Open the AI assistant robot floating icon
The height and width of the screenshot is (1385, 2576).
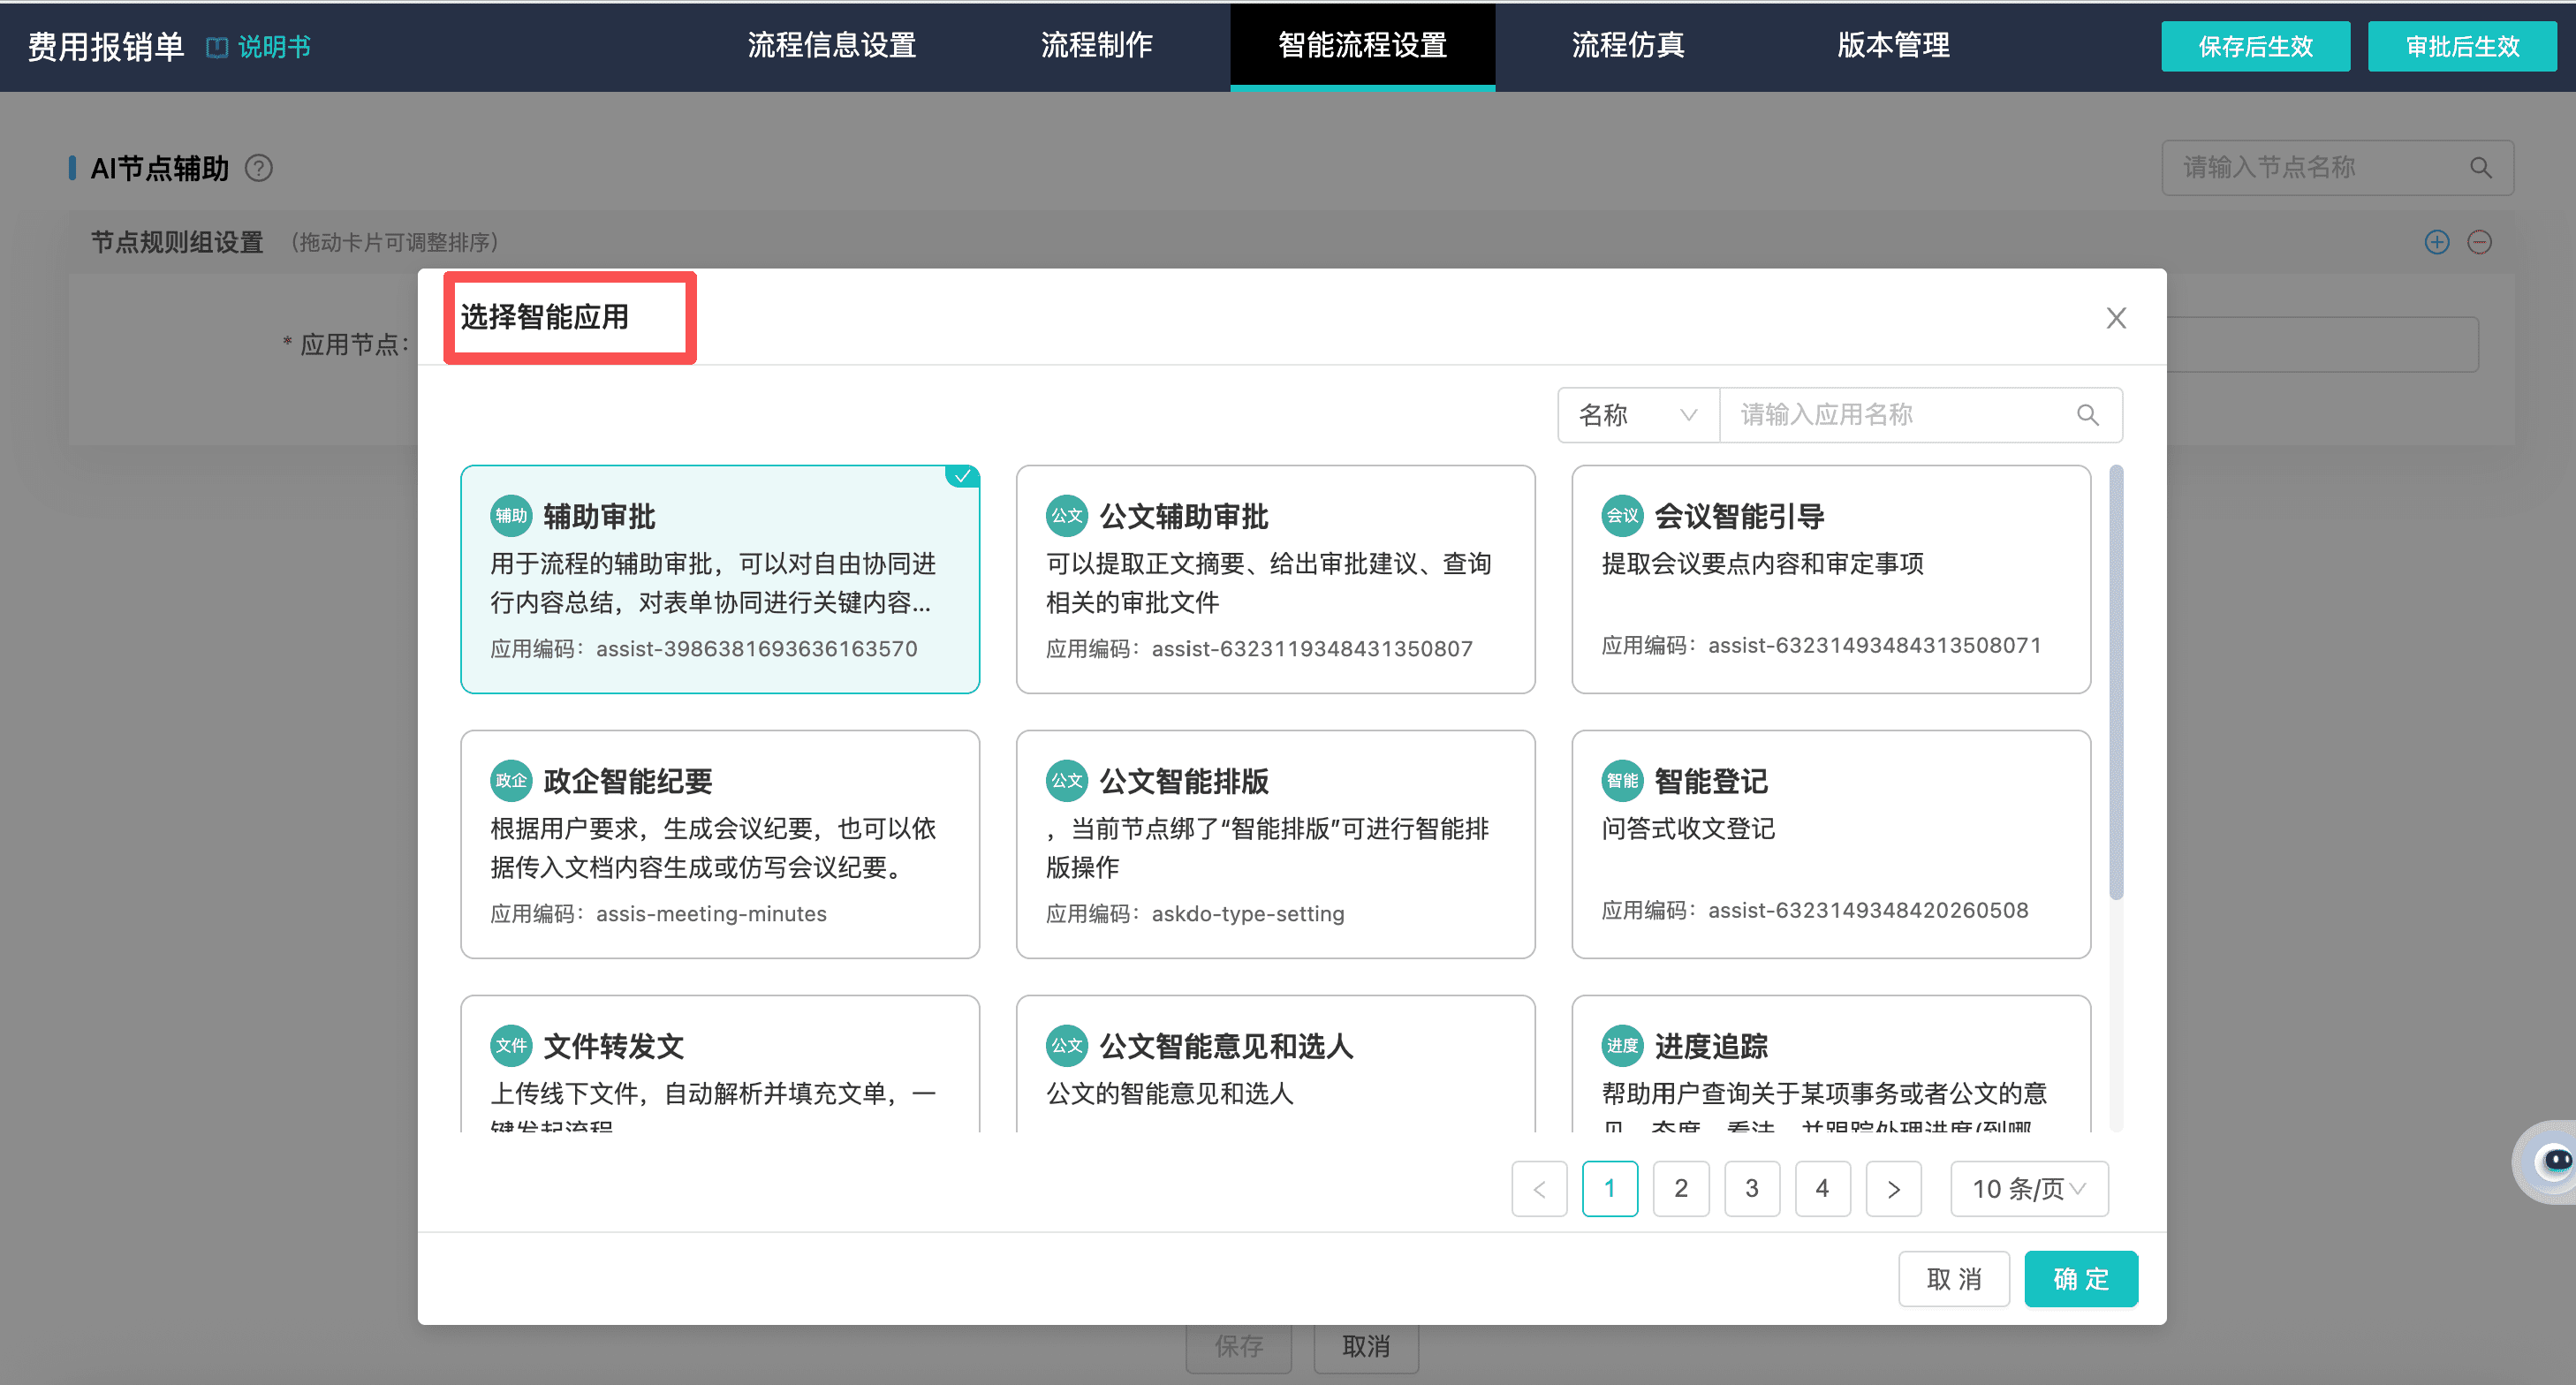click(2548, 1162)
